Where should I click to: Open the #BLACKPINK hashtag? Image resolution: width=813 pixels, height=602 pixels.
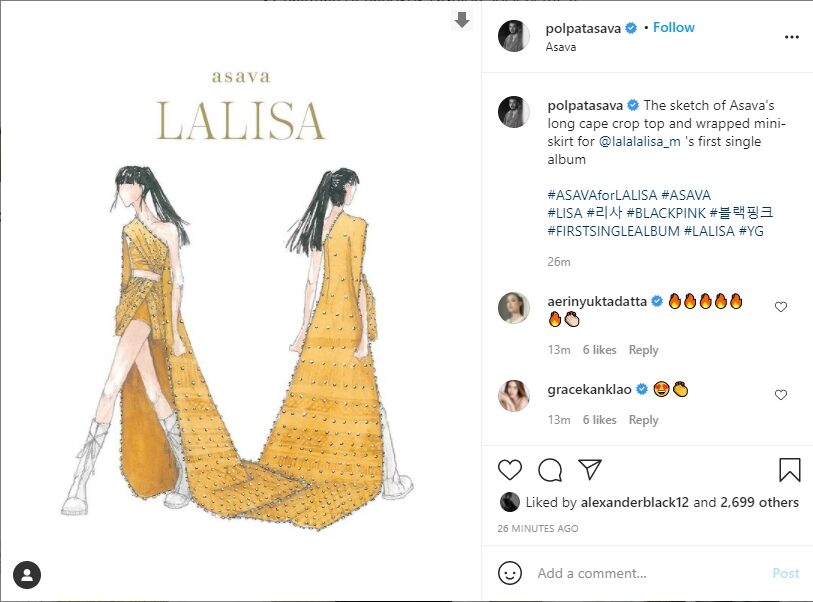pyautogui.click(x=666, y=213)
